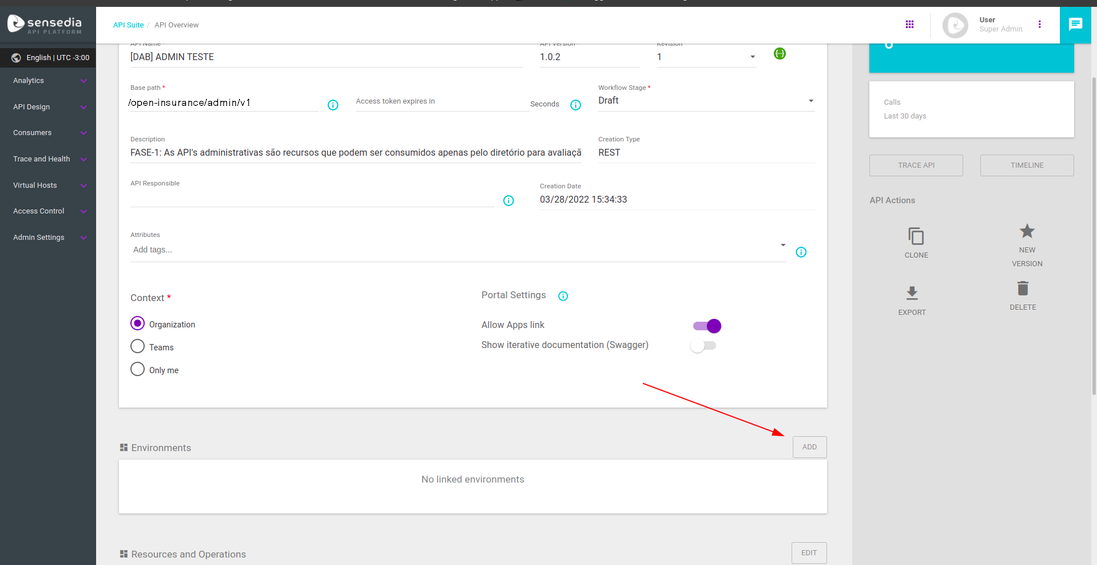
Task: Click the Export download icon
Action: pyautogui.click(x=911, y=294)
